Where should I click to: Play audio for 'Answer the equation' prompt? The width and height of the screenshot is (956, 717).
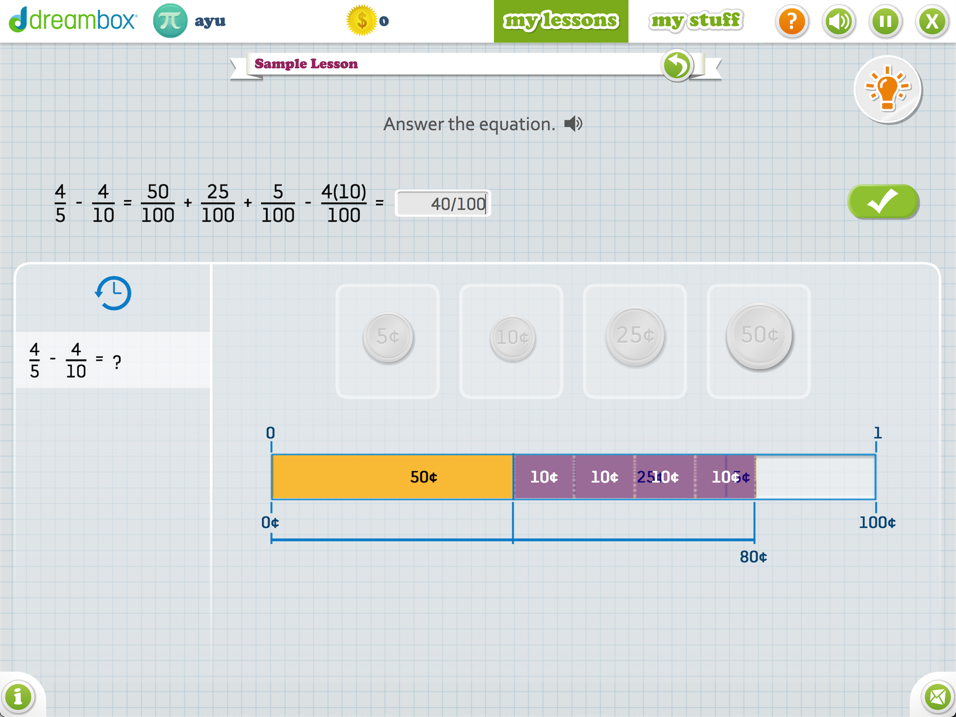573,124
